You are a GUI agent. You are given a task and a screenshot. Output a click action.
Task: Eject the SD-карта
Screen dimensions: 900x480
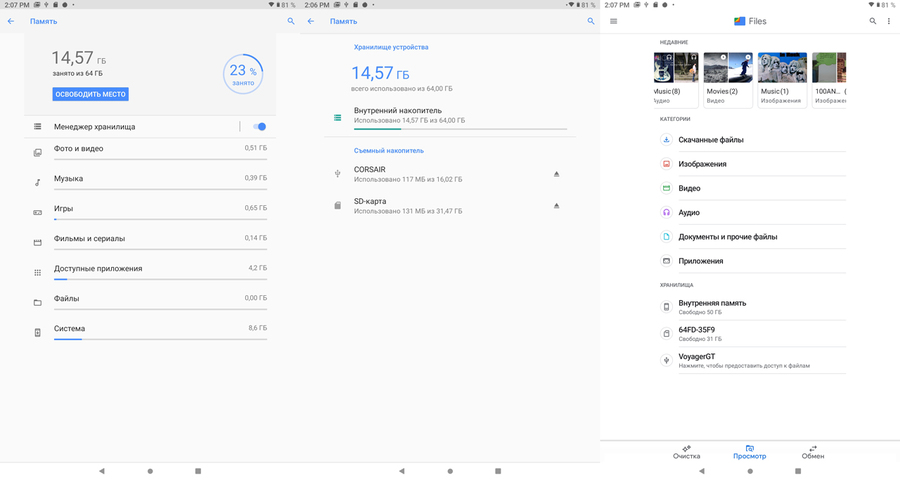(556, 206)
